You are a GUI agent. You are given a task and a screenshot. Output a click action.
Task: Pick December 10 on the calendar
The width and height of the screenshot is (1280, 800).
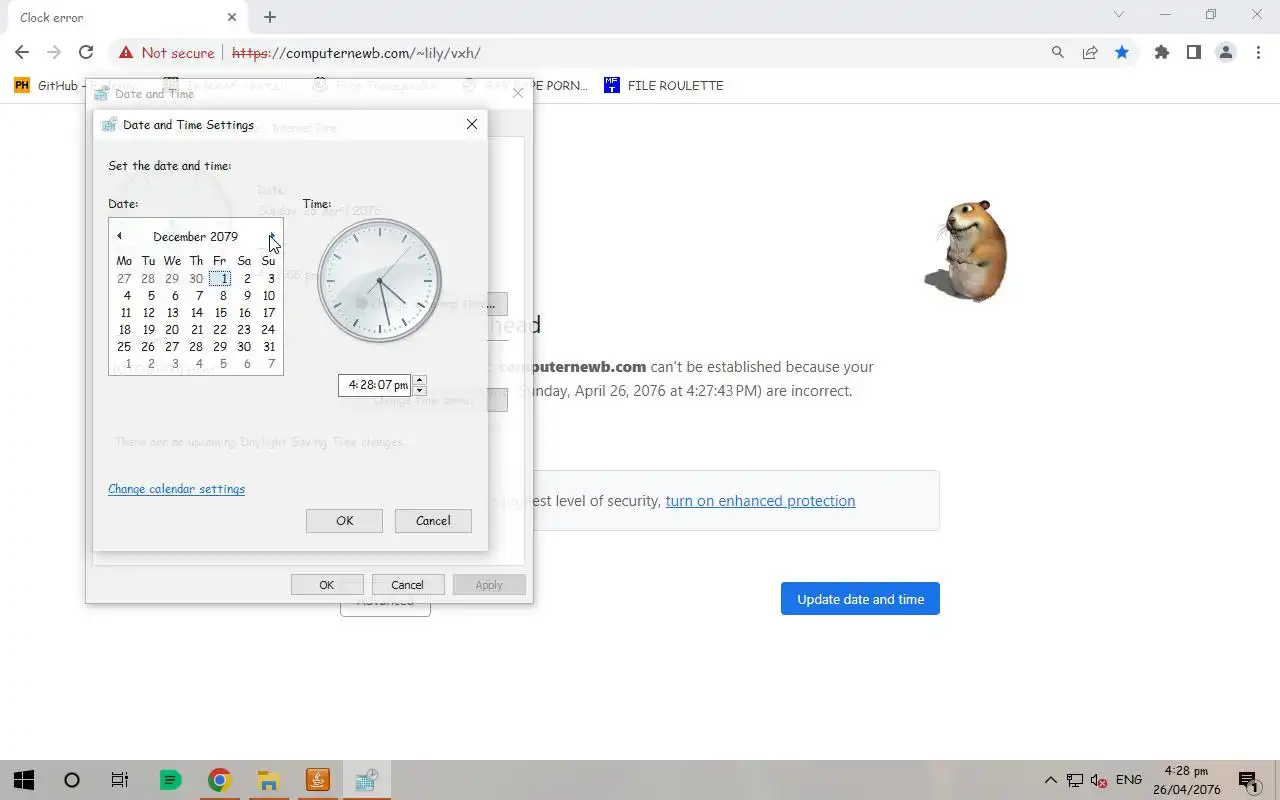tap(268, 296)
